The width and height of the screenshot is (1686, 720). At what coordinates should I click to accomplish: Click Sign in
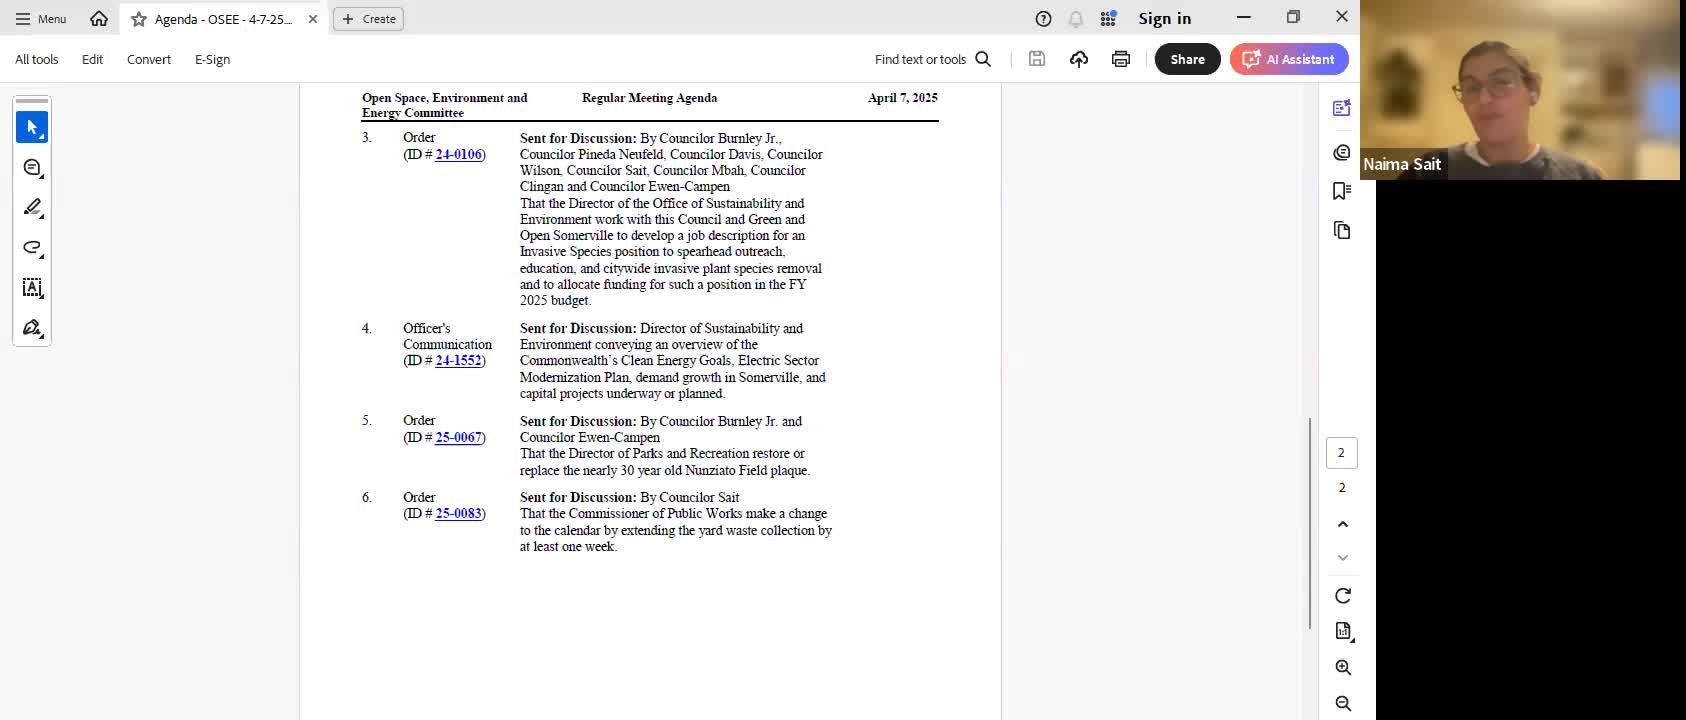(x=1165, y=19)
